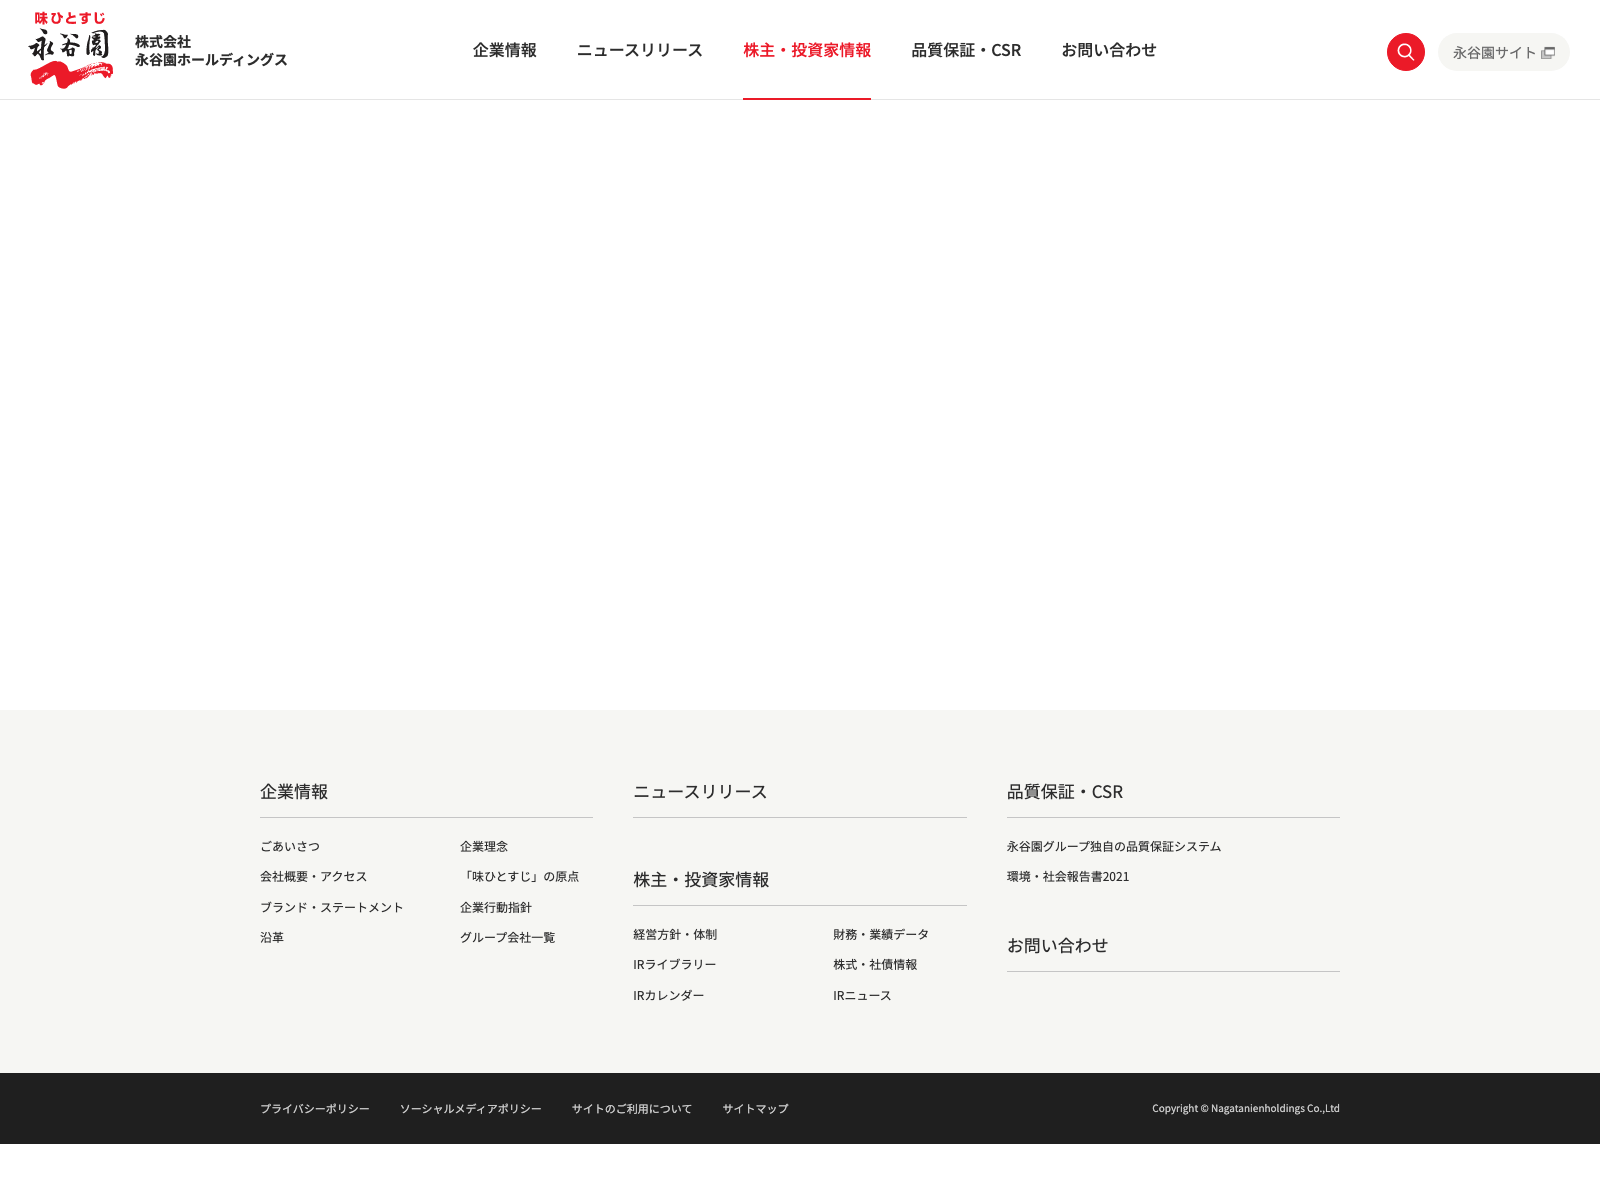The width and height of the screenshot is (1600, 1200).
Task: Open the 企業情報 menu in top navigation
Action: pyautogui.click(x=504, y=50)
